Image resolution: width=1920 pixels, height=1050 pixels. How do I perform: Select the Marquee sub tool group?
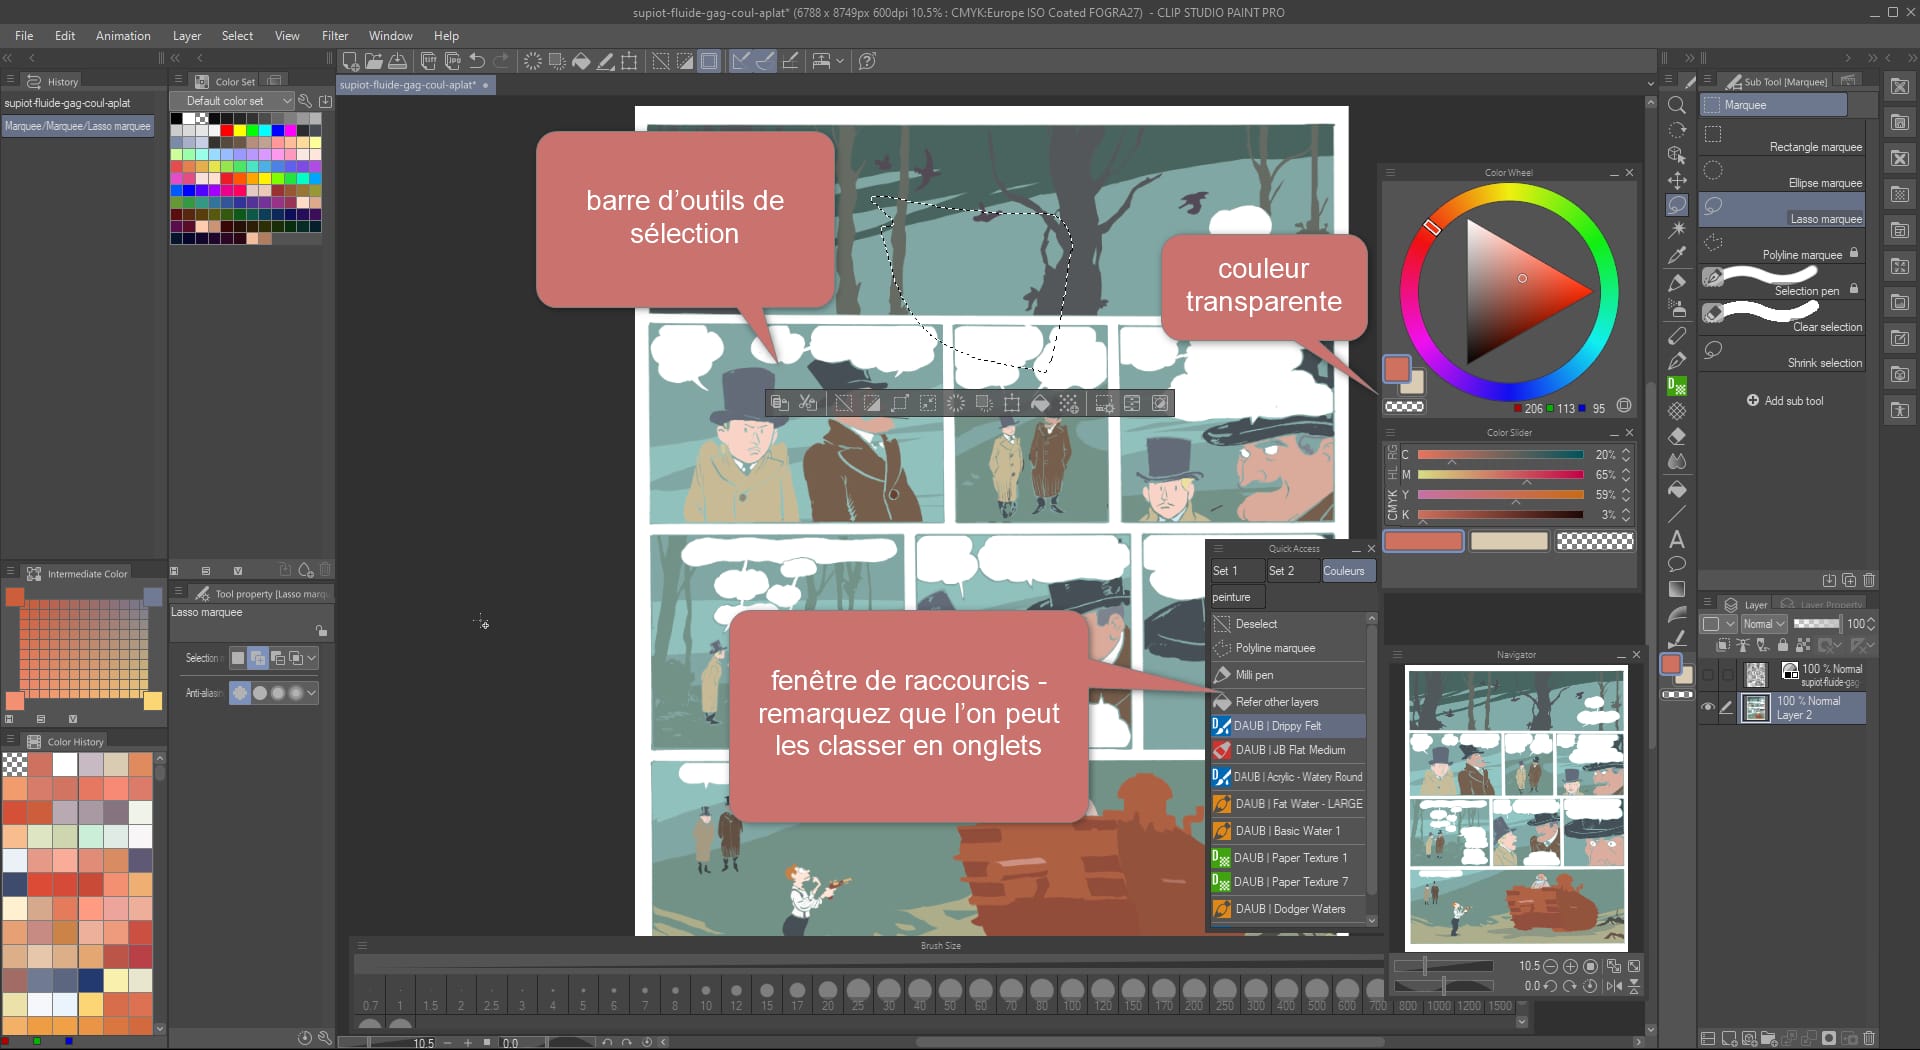[1774, 105]
